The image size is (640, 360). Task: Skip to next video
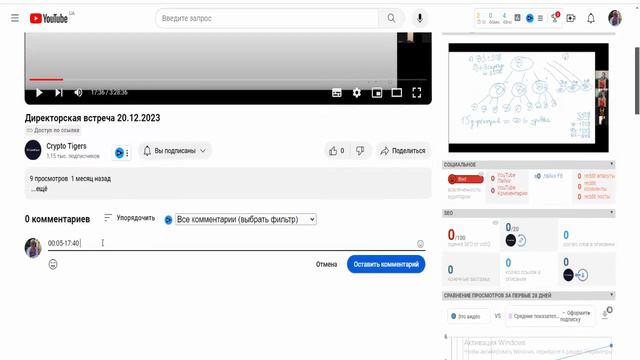point(59,93)
